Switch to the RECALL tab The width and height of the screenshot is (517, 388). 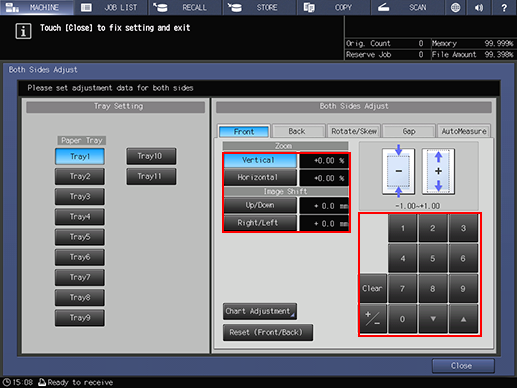click(x=185, y=7)
